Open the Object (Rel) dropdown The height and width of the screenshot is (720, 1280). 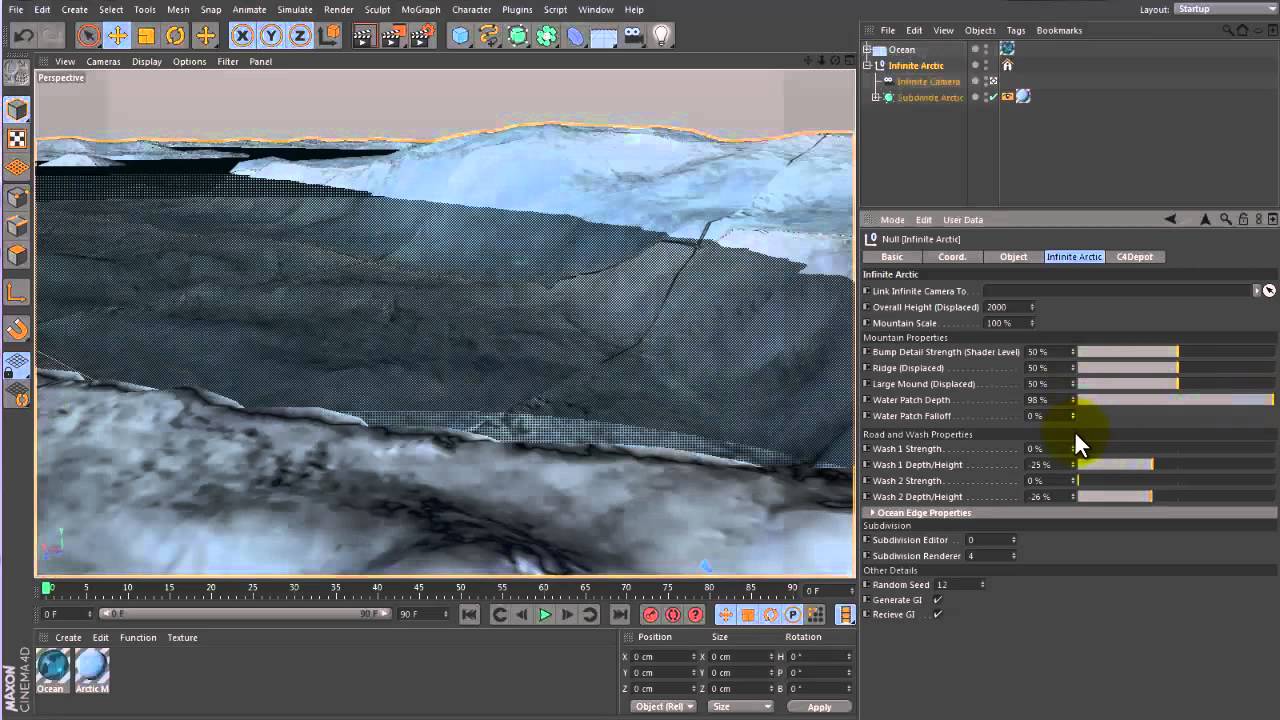(664, 706)
